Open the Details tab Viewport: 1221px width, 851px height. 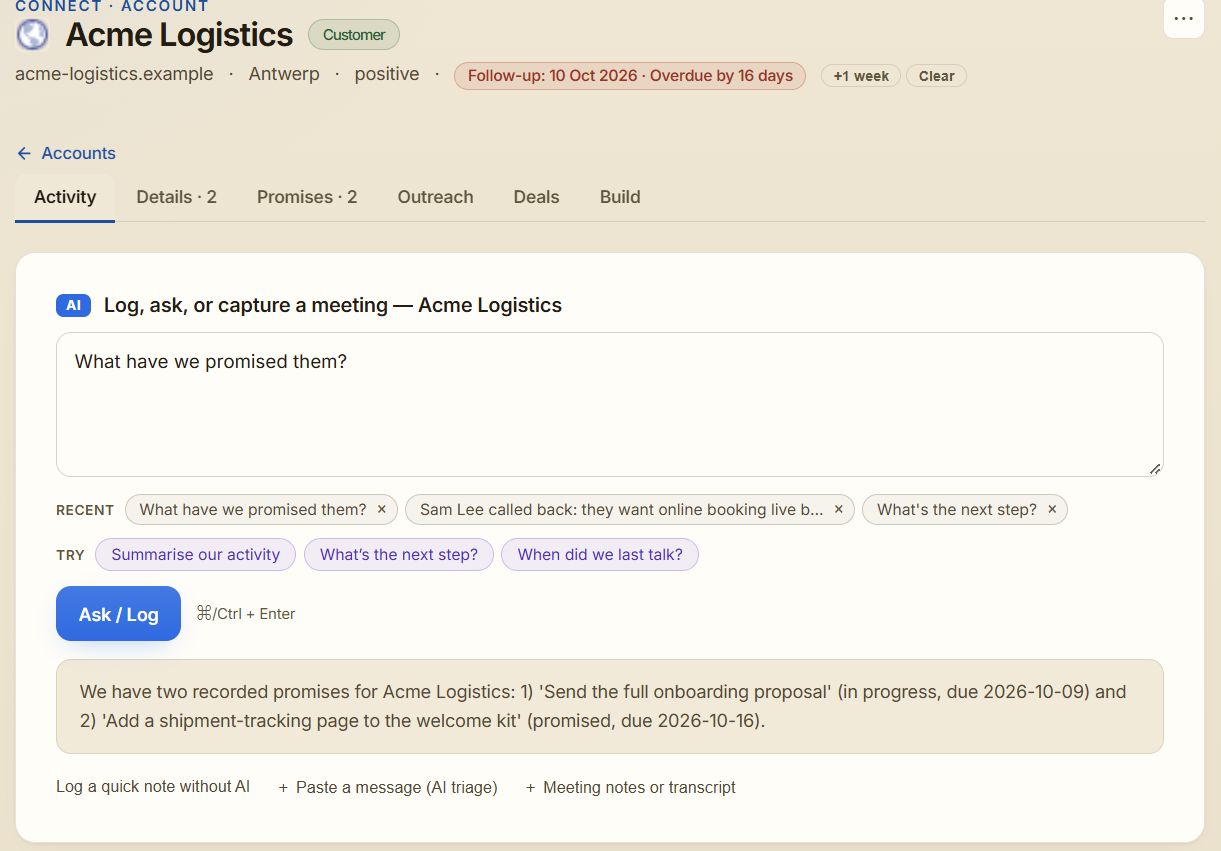coord(177,197)
